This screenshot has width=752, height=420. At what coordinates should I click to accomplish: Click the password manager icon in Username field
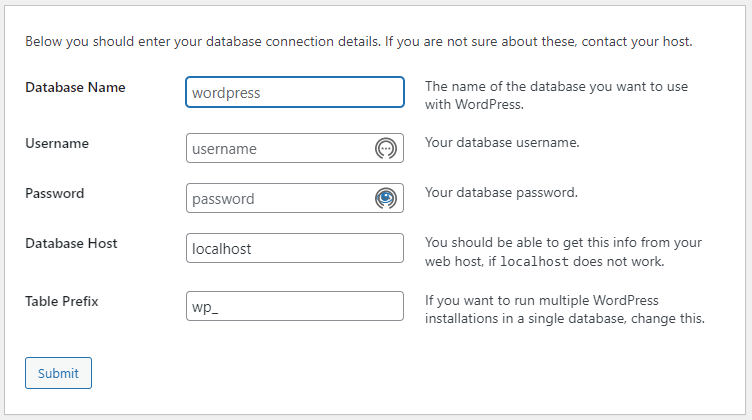[386, 149]
